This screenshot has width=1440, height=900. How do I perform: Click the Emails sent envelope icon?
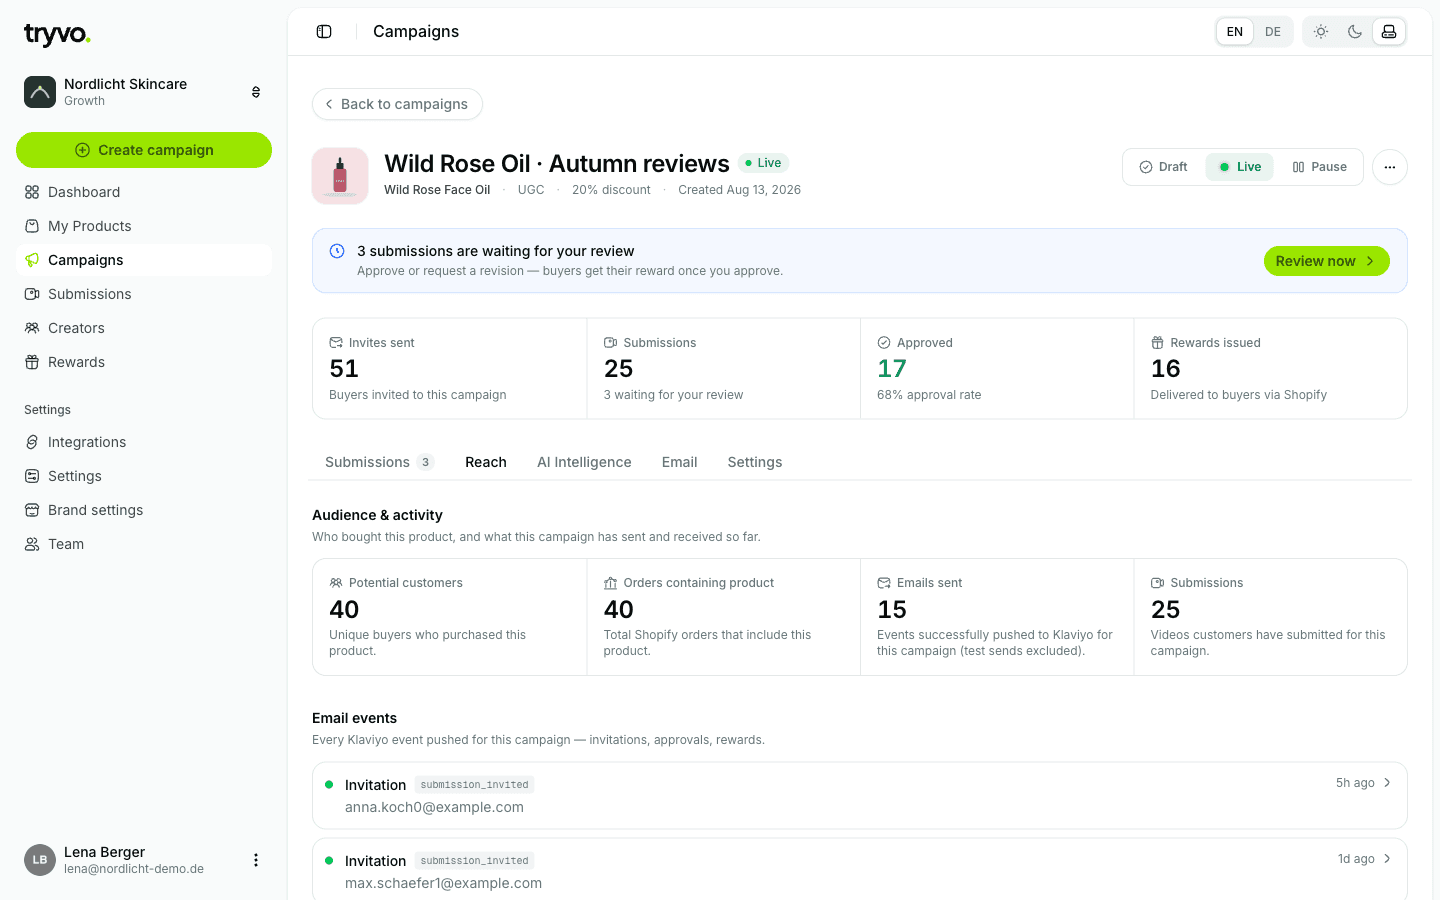tap(884, 583)
